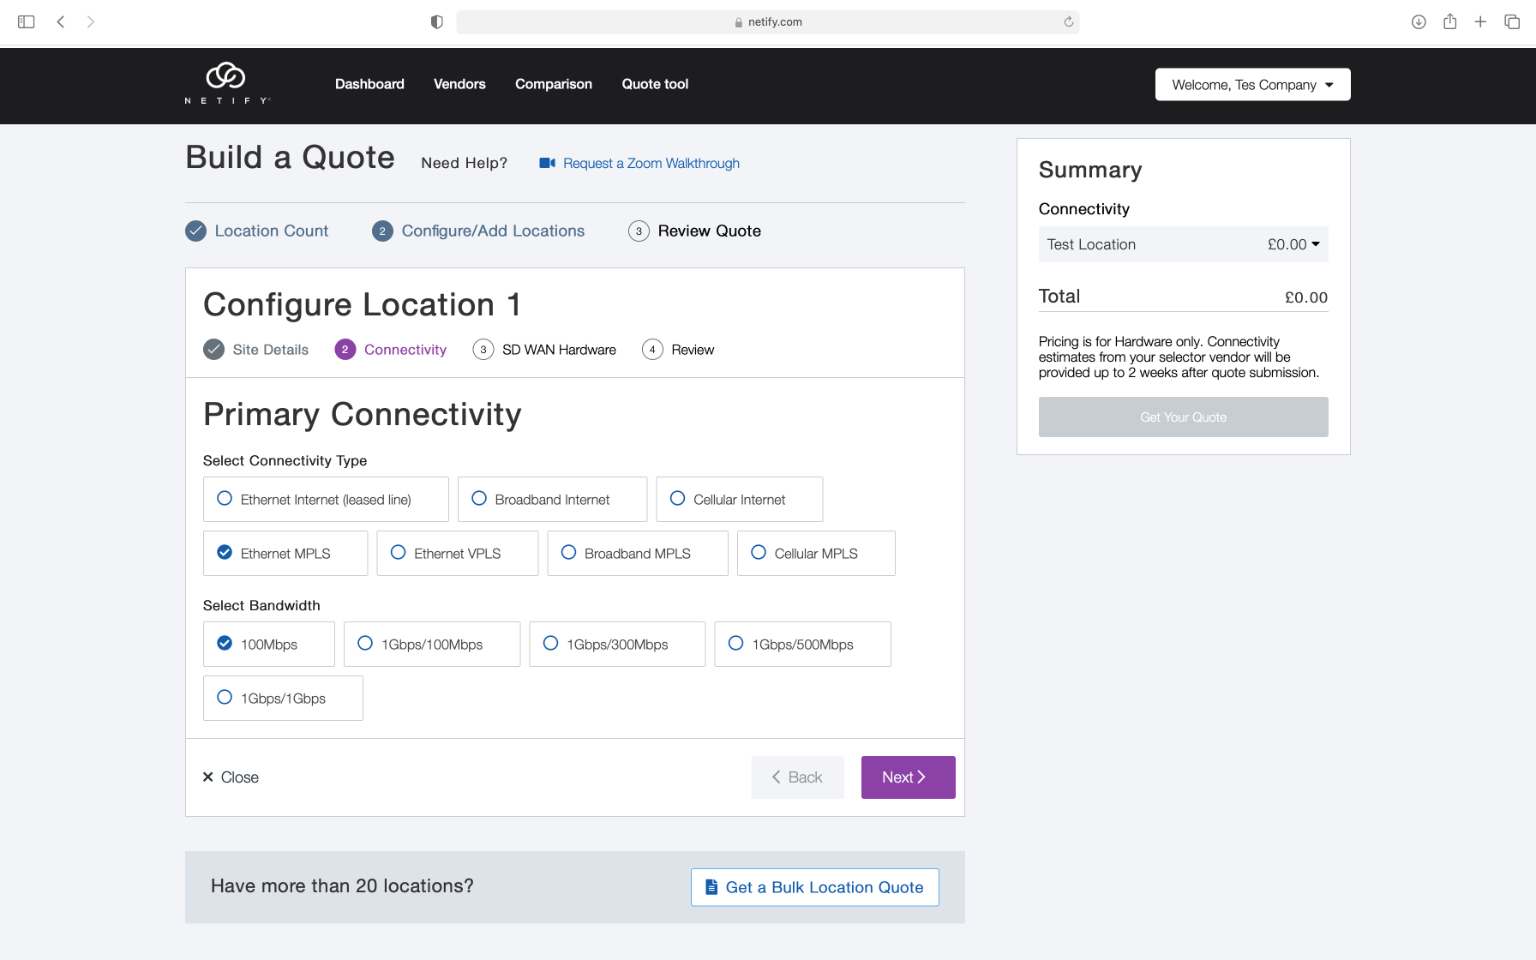Click the step 3 SD WAN Hardware circle
This screenshot has height=960, width=1536.
tap(483, 349)
